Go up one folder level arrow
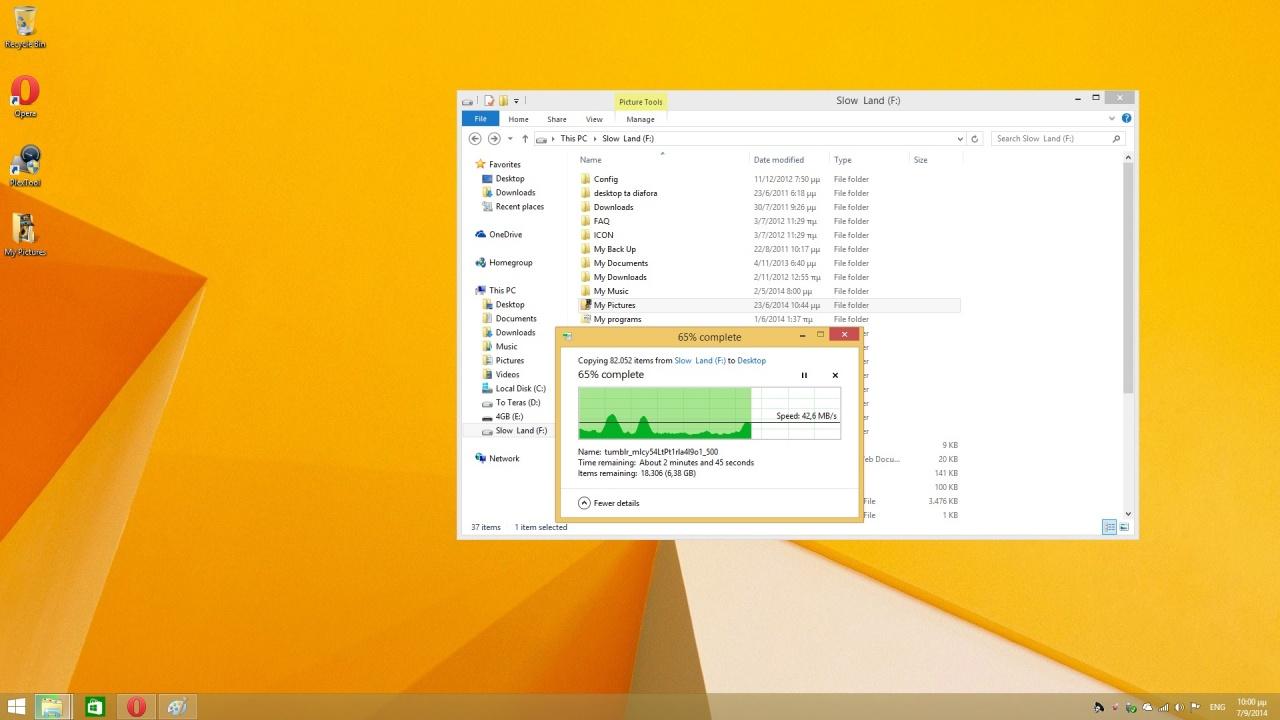1280x720 pixels. 525,139
